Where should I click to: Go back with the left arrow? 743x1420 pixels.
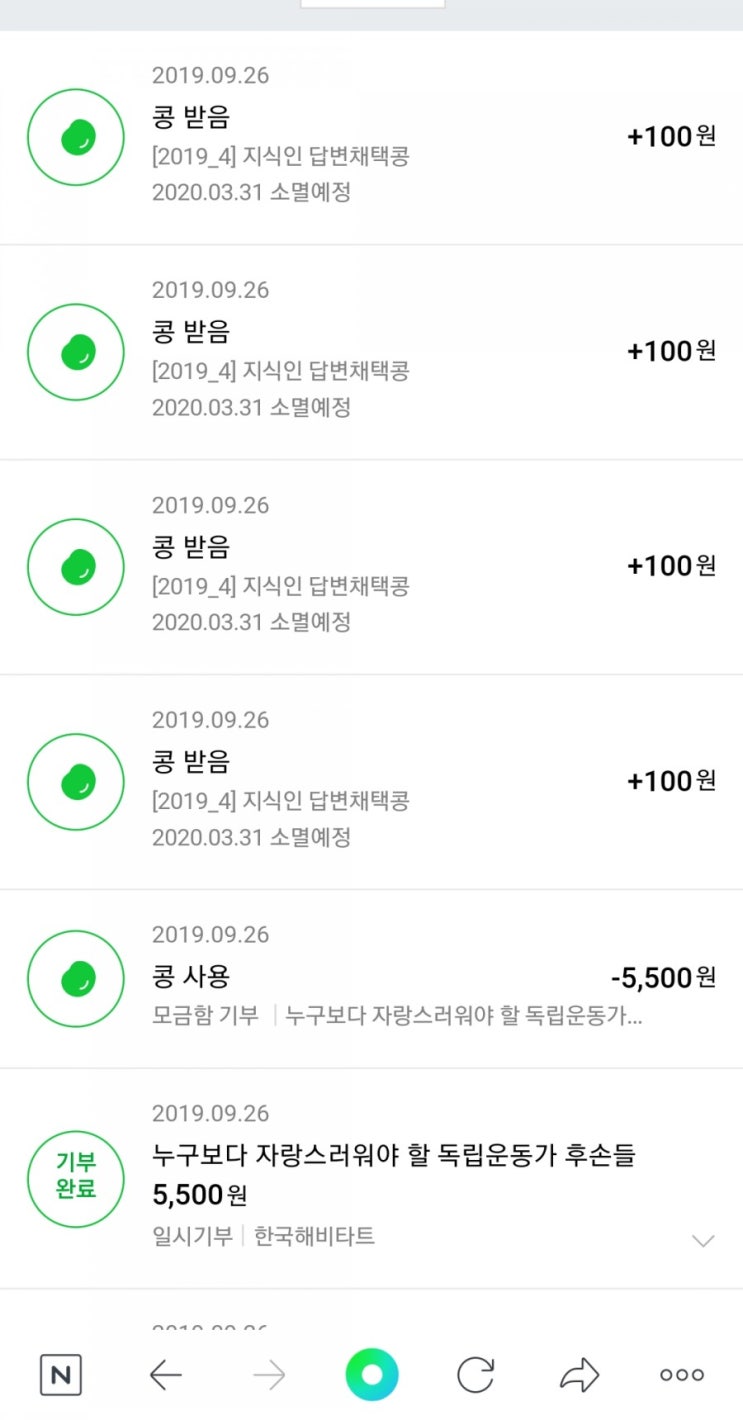[x=165, y=1375]
